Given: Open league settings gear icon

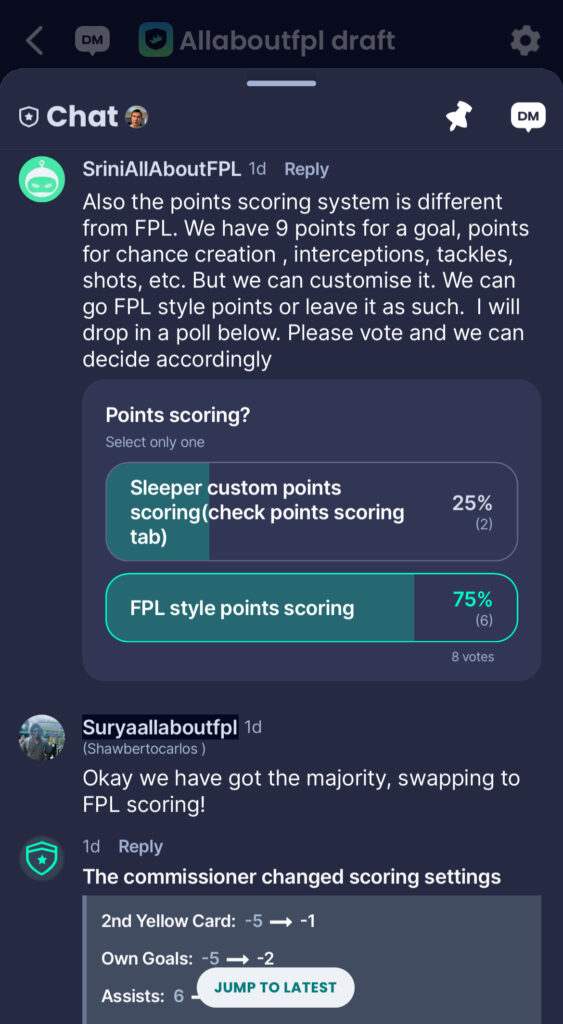Looking at the screenshot, I should [x=525, y=41].
